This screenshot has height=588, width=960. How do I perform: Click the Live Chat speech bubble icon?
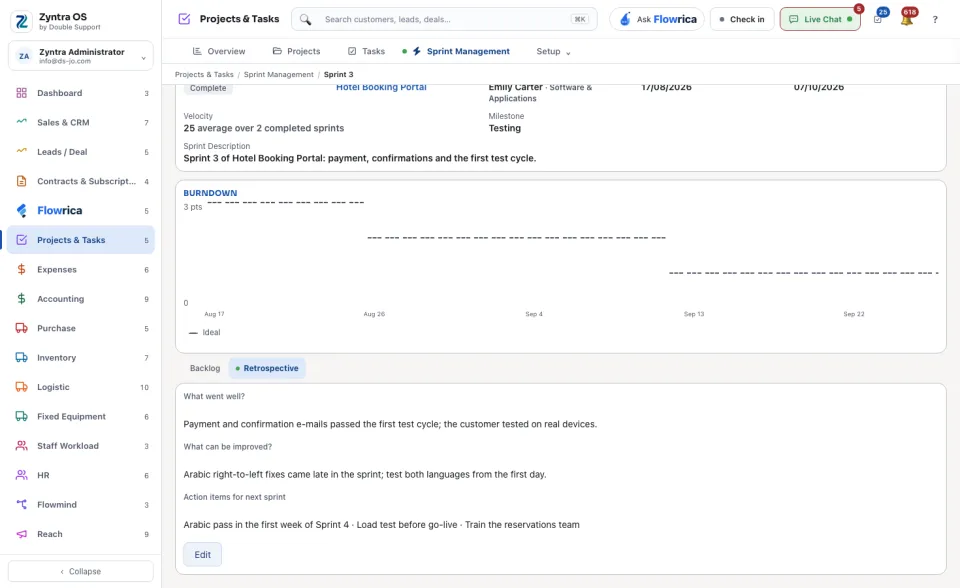793,19
